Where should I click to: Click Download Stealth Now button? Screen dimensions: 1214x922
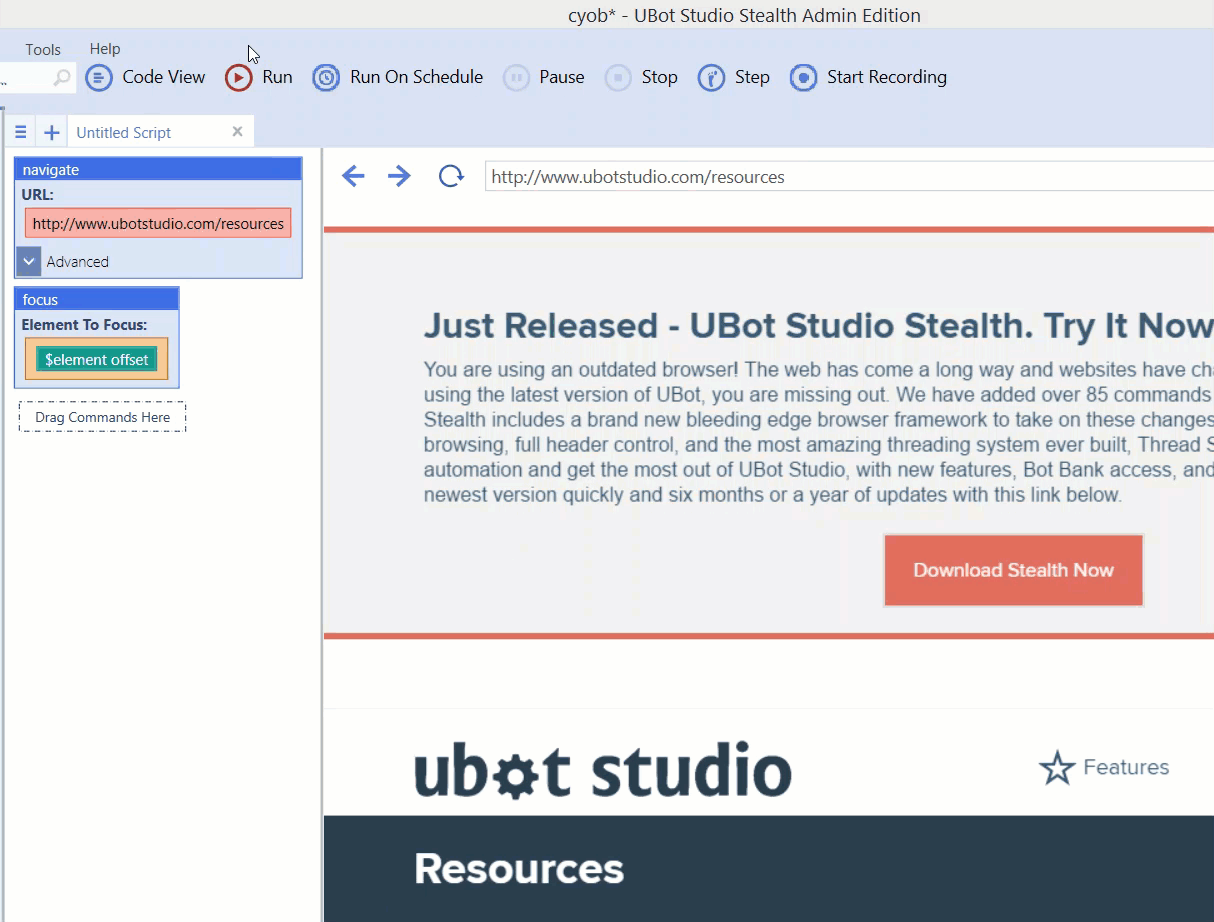(1013, 570)
